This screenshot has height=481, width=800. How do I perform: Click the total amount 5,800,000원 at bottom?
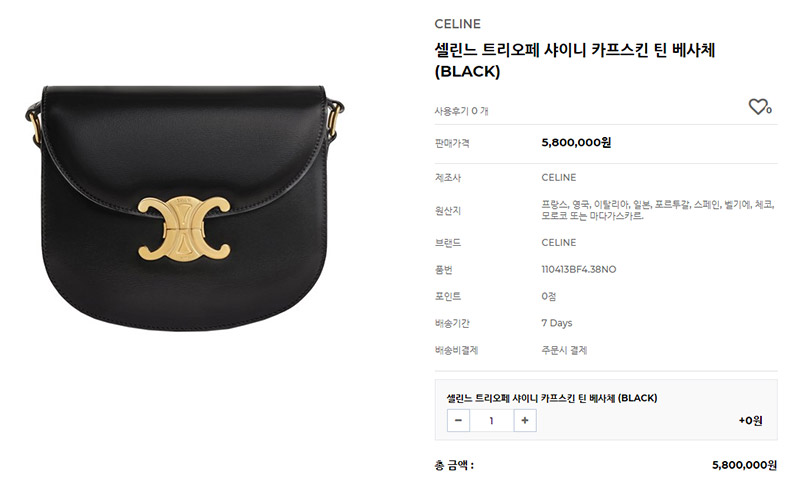click(744, 465)
